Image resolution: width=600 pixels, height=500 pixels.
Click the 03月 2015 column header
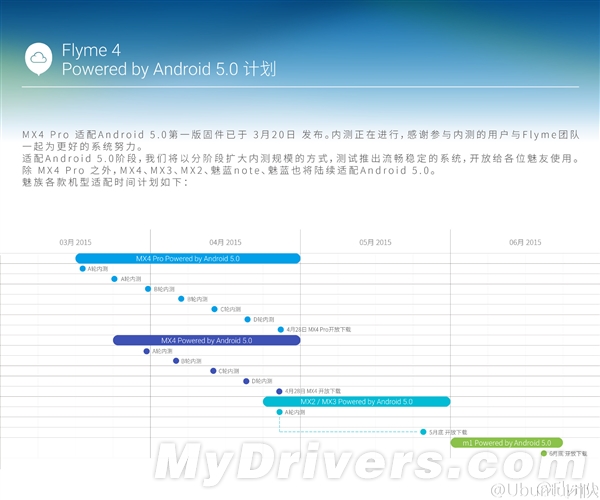pyautogui.click(x=75, y=242)
